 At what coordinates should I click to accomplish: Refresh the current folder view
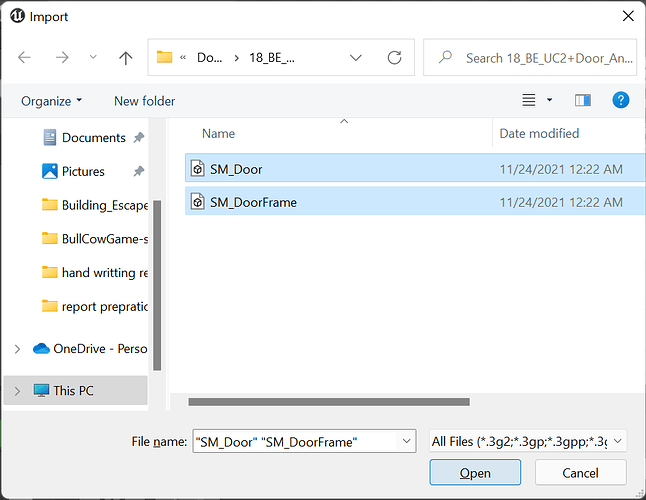(394, 58)
